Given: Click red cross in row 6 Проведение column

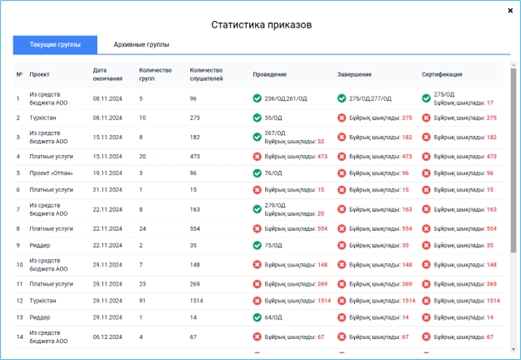Looking at the screenshot, I should 257,190.
